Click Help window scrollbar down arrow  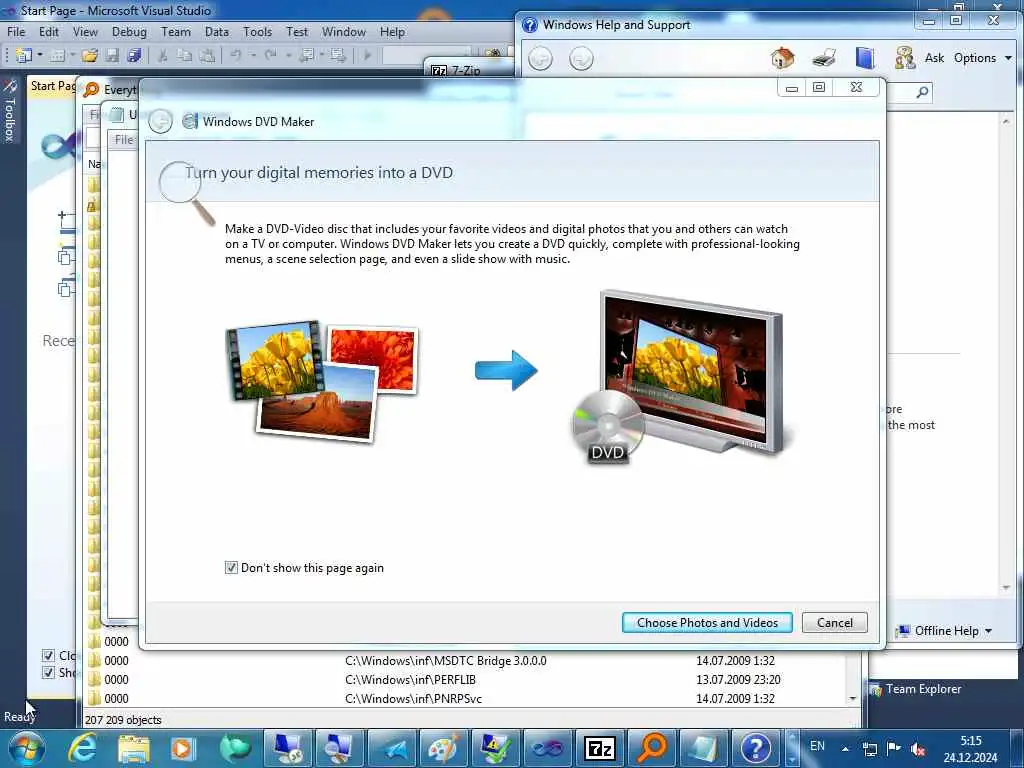point(1006,588)
